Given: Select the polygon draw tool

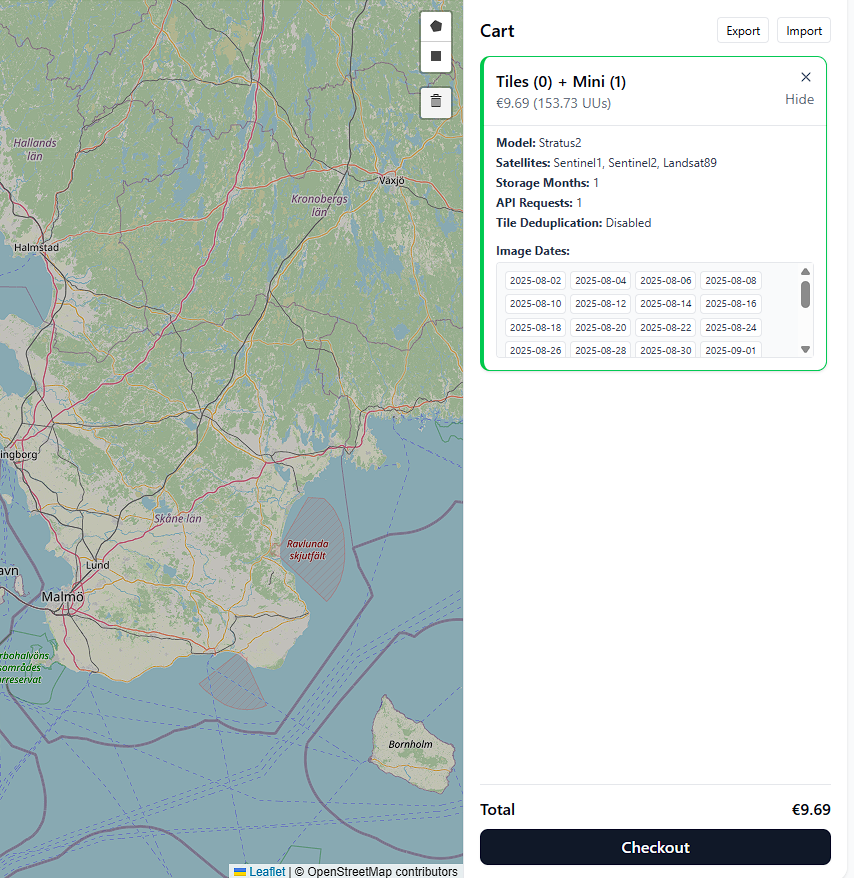Looking at the screenshot, I should [435, 27].
